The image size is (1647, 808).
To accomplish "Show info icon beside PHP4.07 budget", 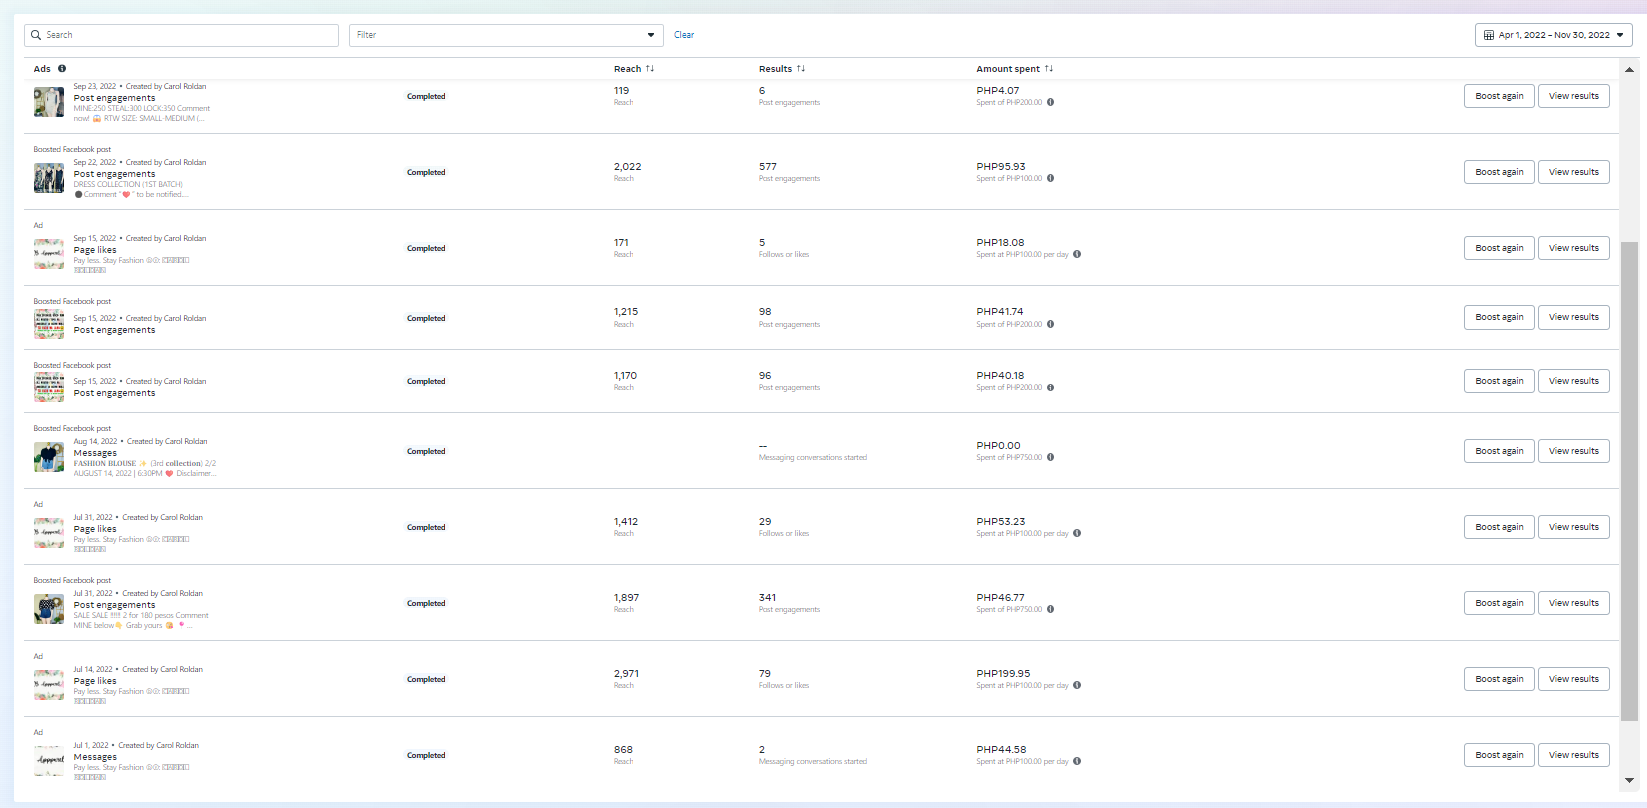I will click(x=1050, y=102).
